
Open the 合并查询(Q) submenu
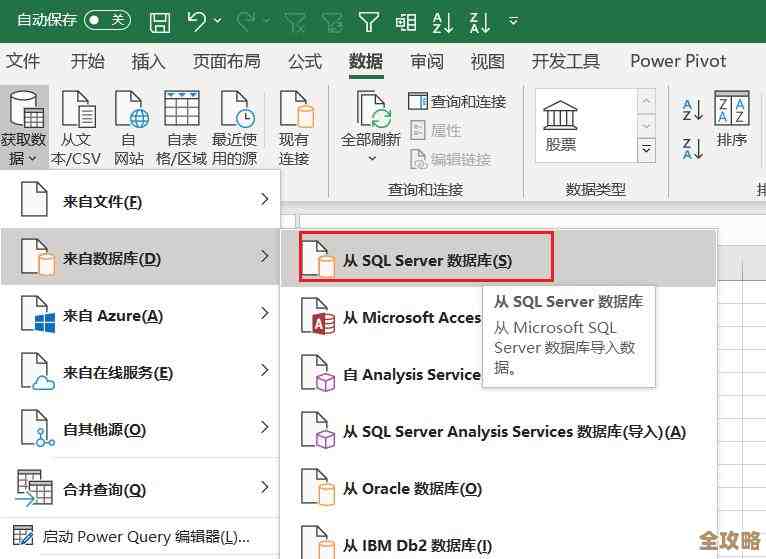coord(140,488)
